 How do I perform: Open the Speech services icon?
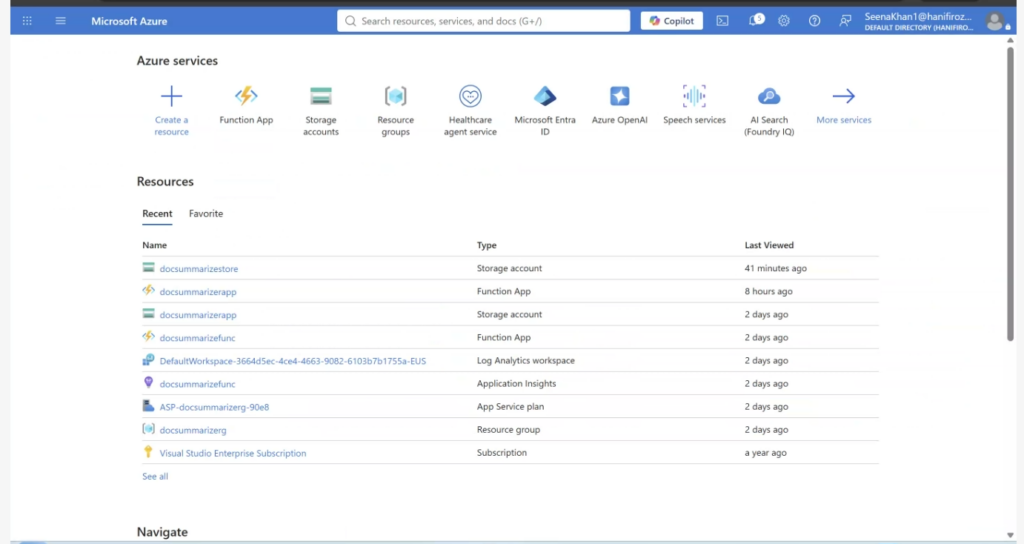[694, 96]
